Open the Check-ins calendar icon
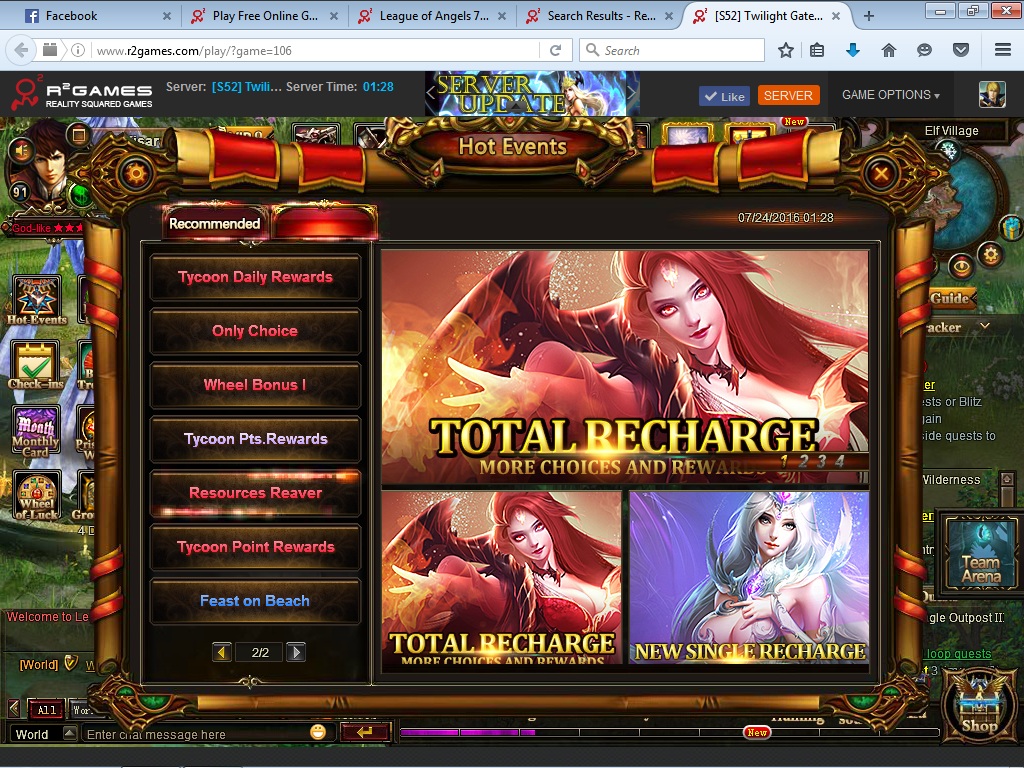Screen dimensions: 1024x768 pyautogui.click(x=36, y=364)
